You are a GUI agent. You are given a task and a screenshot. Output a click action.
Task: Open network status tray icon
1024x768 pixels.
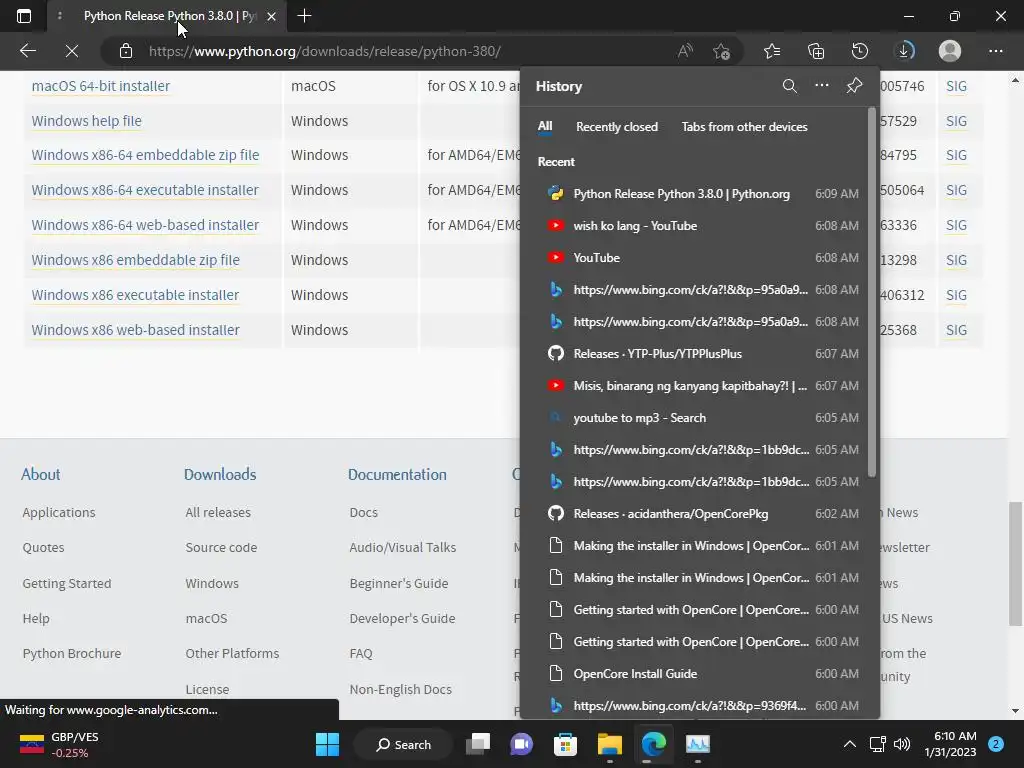tap(878, 744)
